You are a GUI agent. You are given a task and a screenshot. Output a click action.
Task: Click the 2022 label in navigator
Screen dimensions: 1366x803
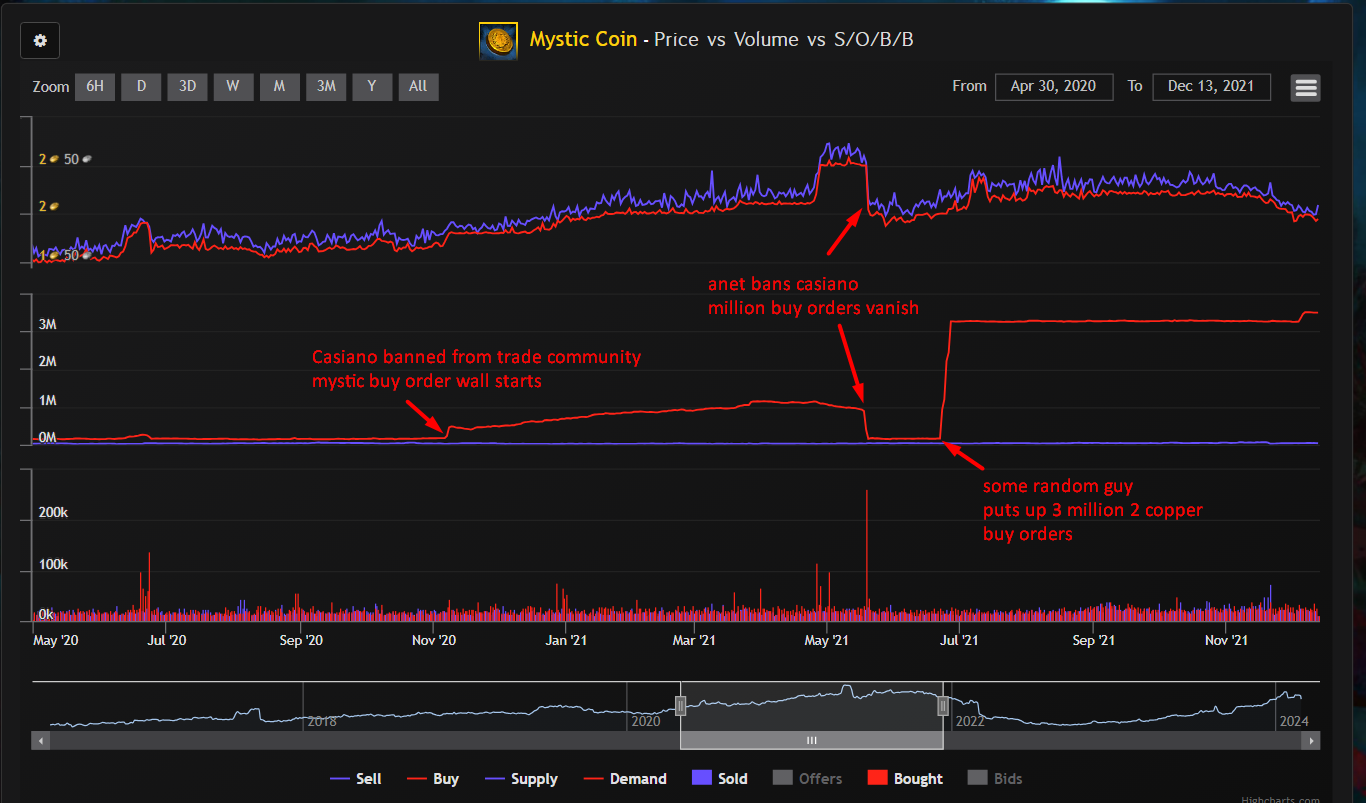[x=971, y=721]
